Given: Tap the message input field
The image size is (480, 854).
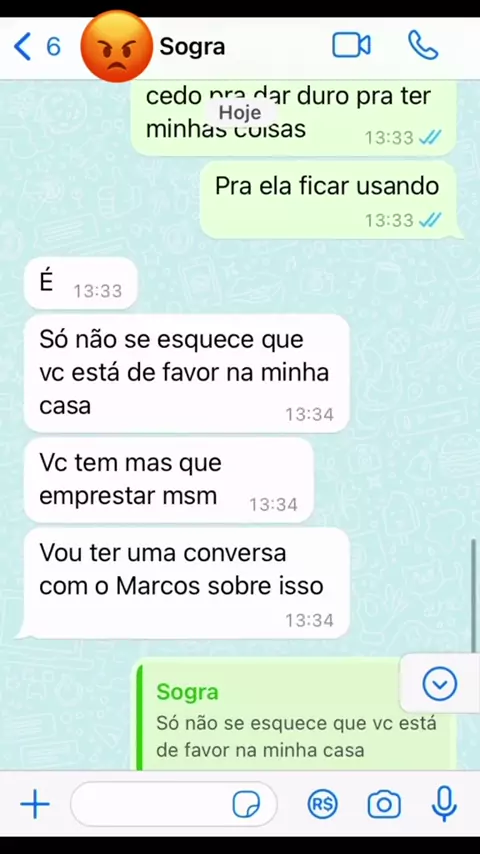Looking at the screenshot, I should click(174, 804).
